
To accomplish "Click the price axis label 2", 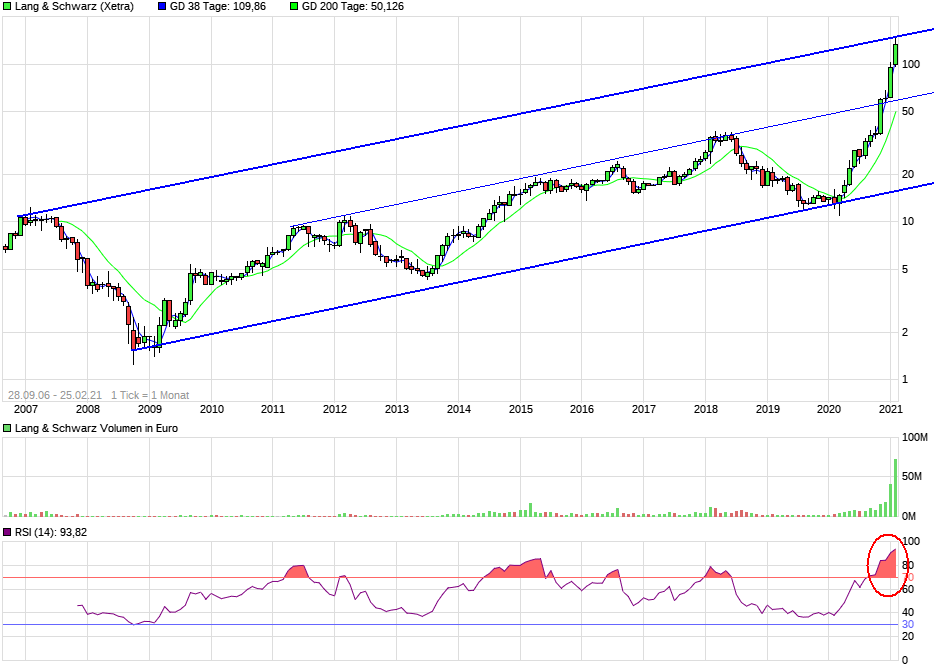I will 905,333.
